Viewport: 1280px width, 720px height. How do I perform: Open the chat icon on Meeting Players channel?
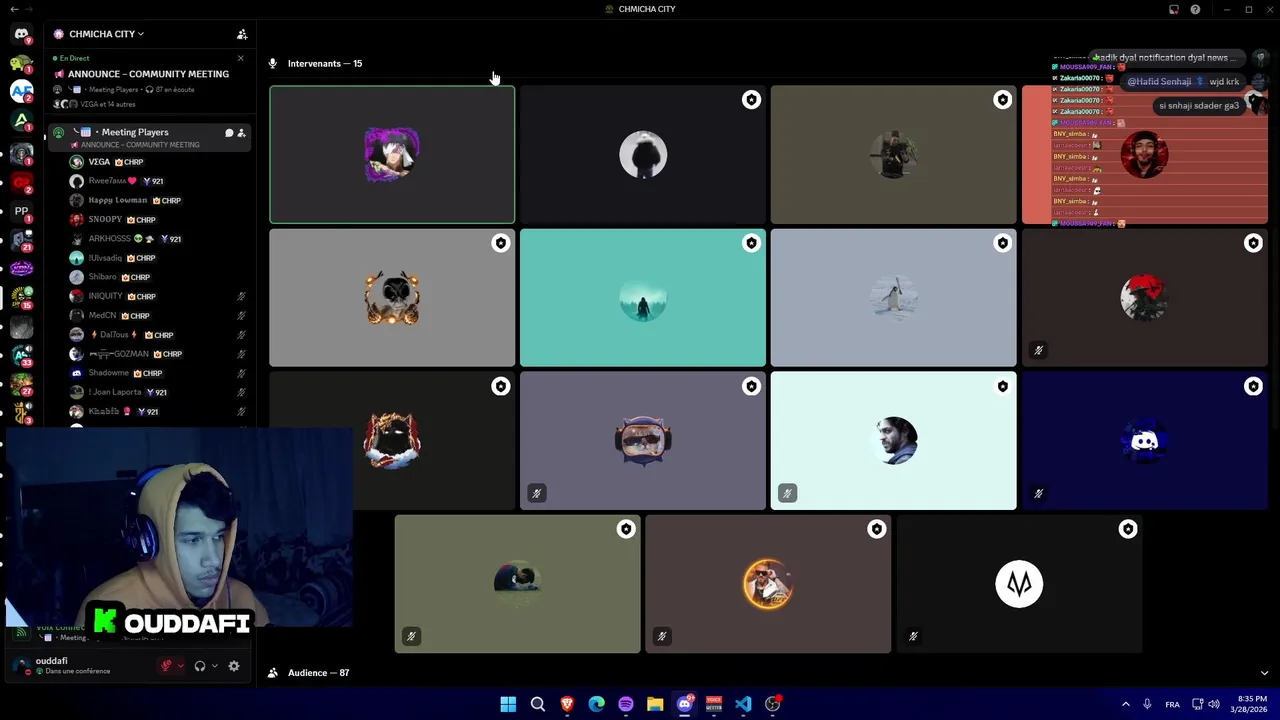[229, 132]
